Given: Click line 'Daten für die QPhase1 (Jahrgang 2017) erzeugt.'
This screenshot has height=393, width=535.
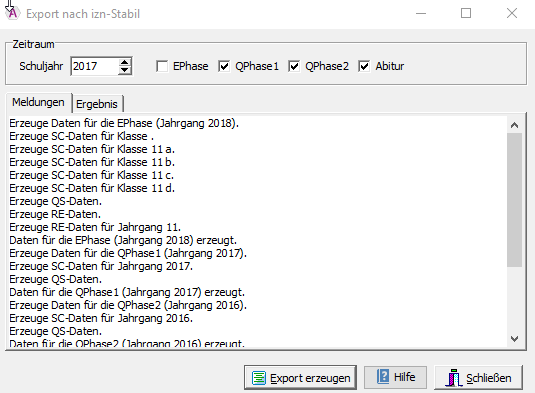Looking at the screenshot, I should click(127, 292).
